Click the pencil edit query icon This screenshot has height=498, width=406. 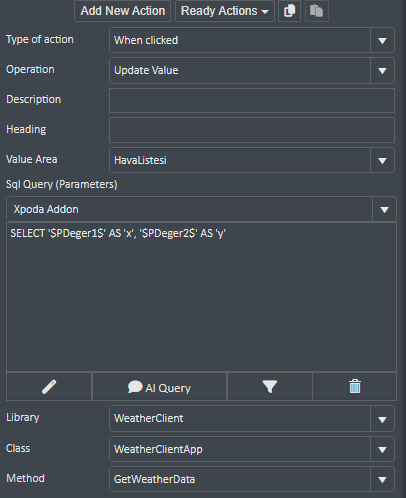point(49,387)
